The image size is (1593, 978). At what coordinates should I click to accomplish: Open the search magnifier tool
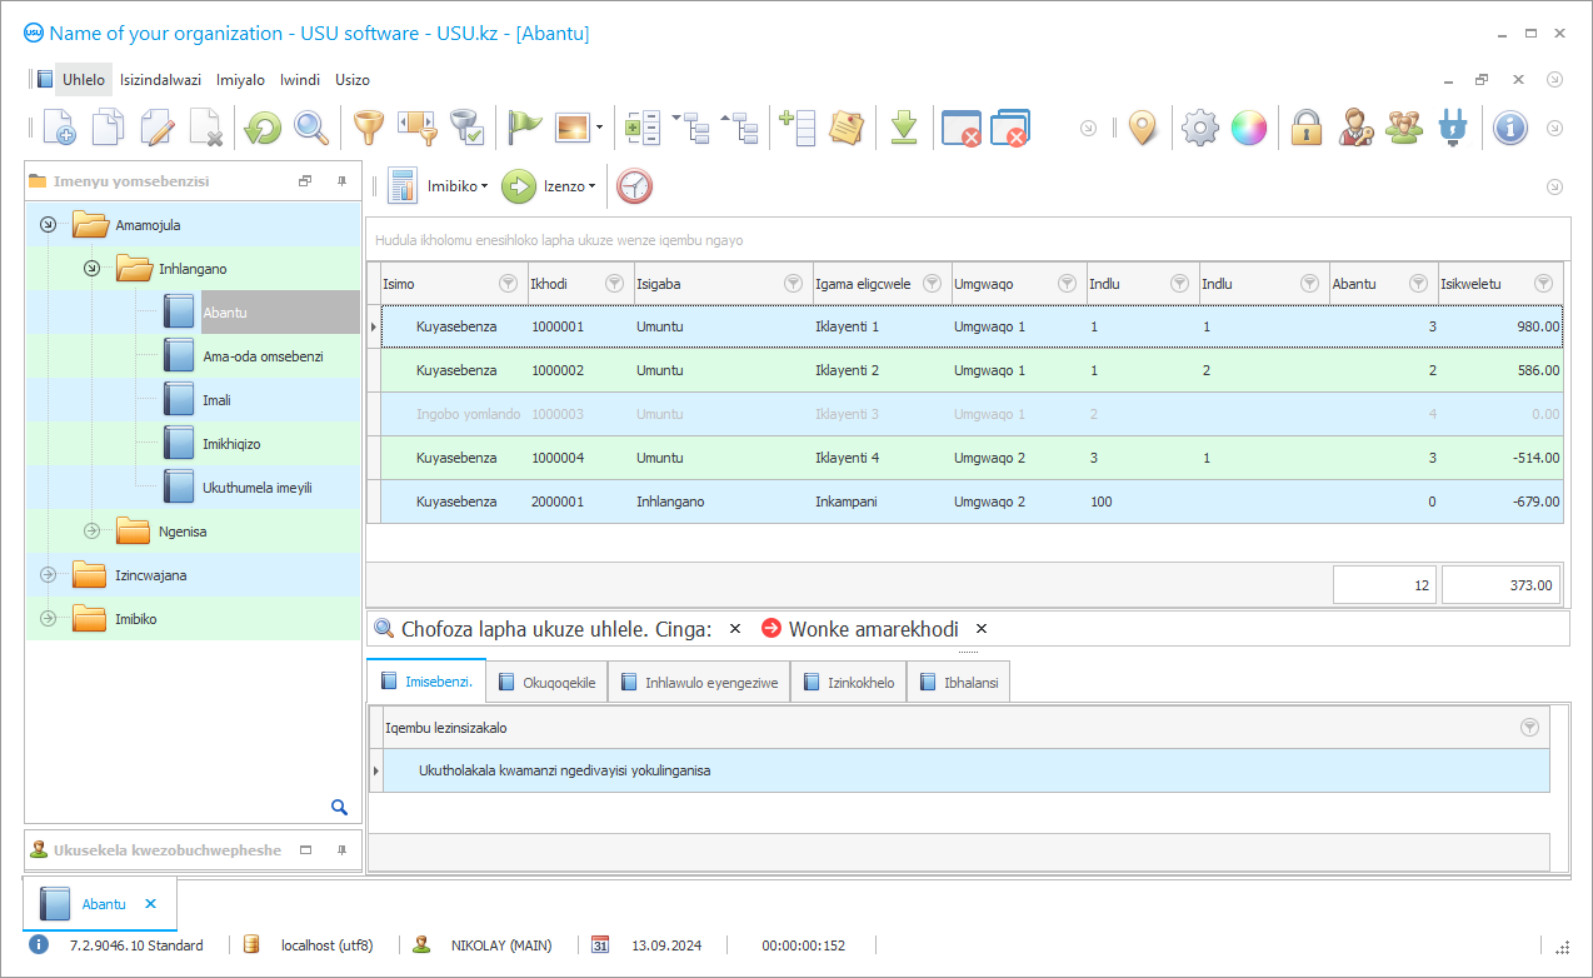point(311,128)
